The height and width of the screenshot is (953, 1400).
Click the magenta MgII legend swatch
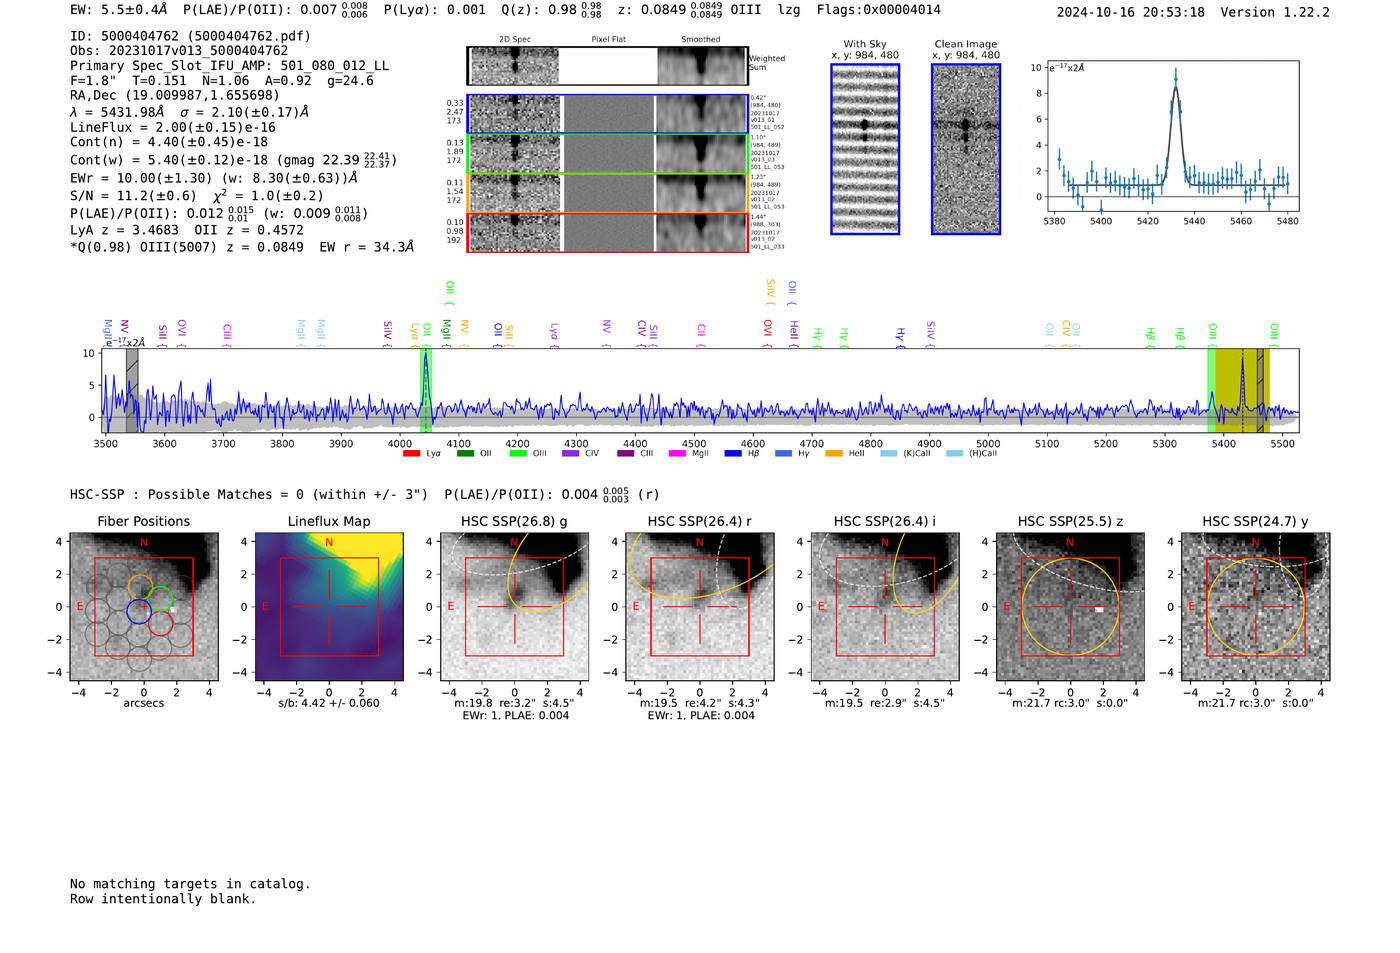click(x=677, y=454)
